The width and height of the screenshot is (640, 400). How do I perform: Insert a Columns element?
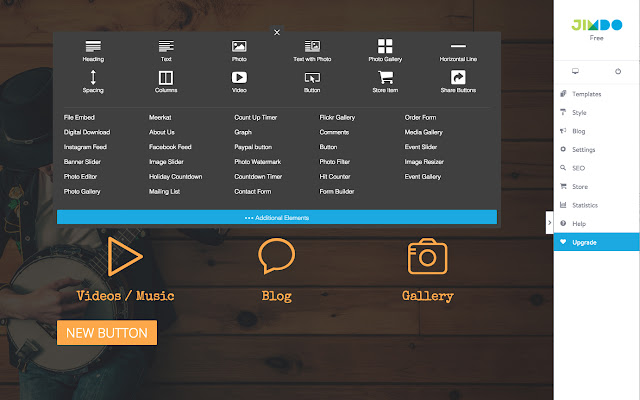166,82
